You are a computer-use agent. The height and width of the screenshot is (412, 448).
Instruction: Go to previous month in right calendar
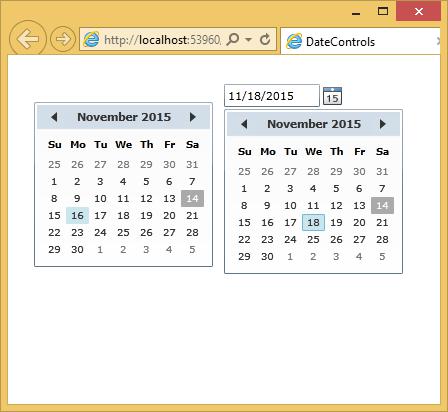244,124
